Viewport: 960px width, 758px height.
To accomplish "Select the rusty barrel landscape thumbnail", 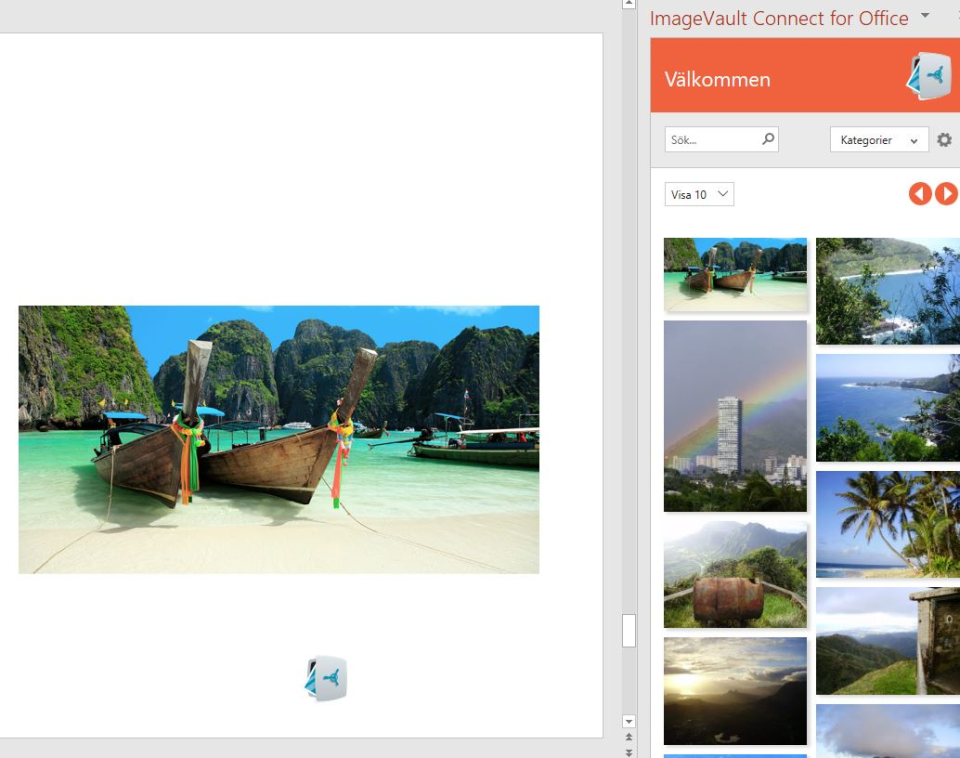I will click(735, 573).
